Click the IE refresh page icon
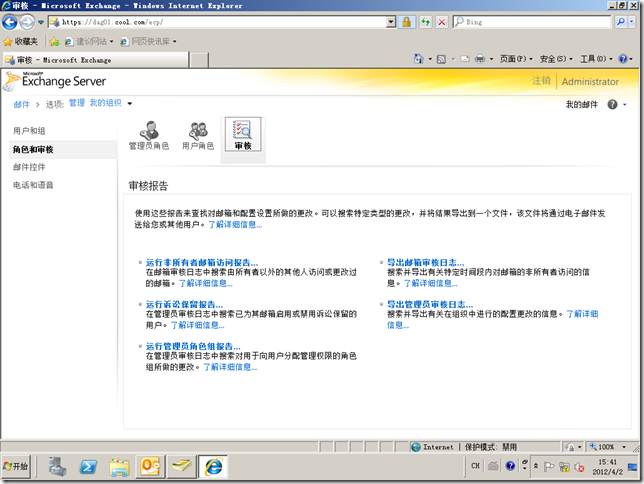644x484 pixels. pos(425,21)
